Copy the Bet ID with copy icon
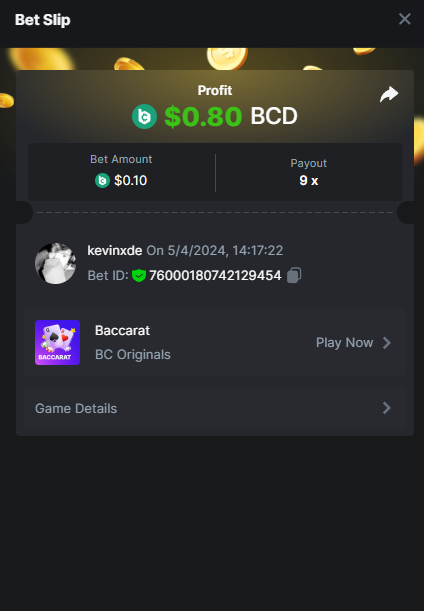This screenshot has height=611, width=424. [294, 275]
